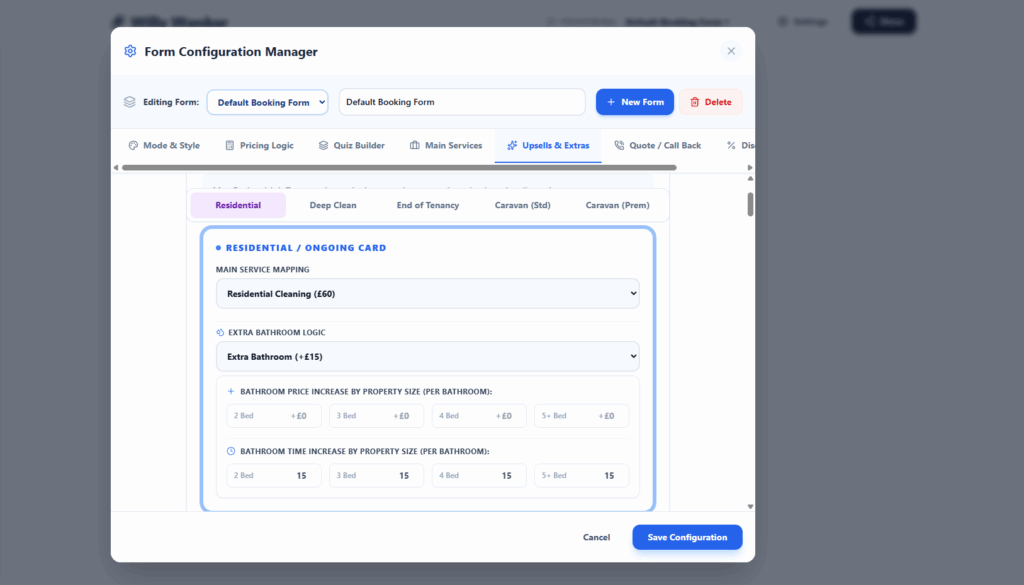
Task: Open the Quiz Builder tab
Action: click(x=351, y=146)
